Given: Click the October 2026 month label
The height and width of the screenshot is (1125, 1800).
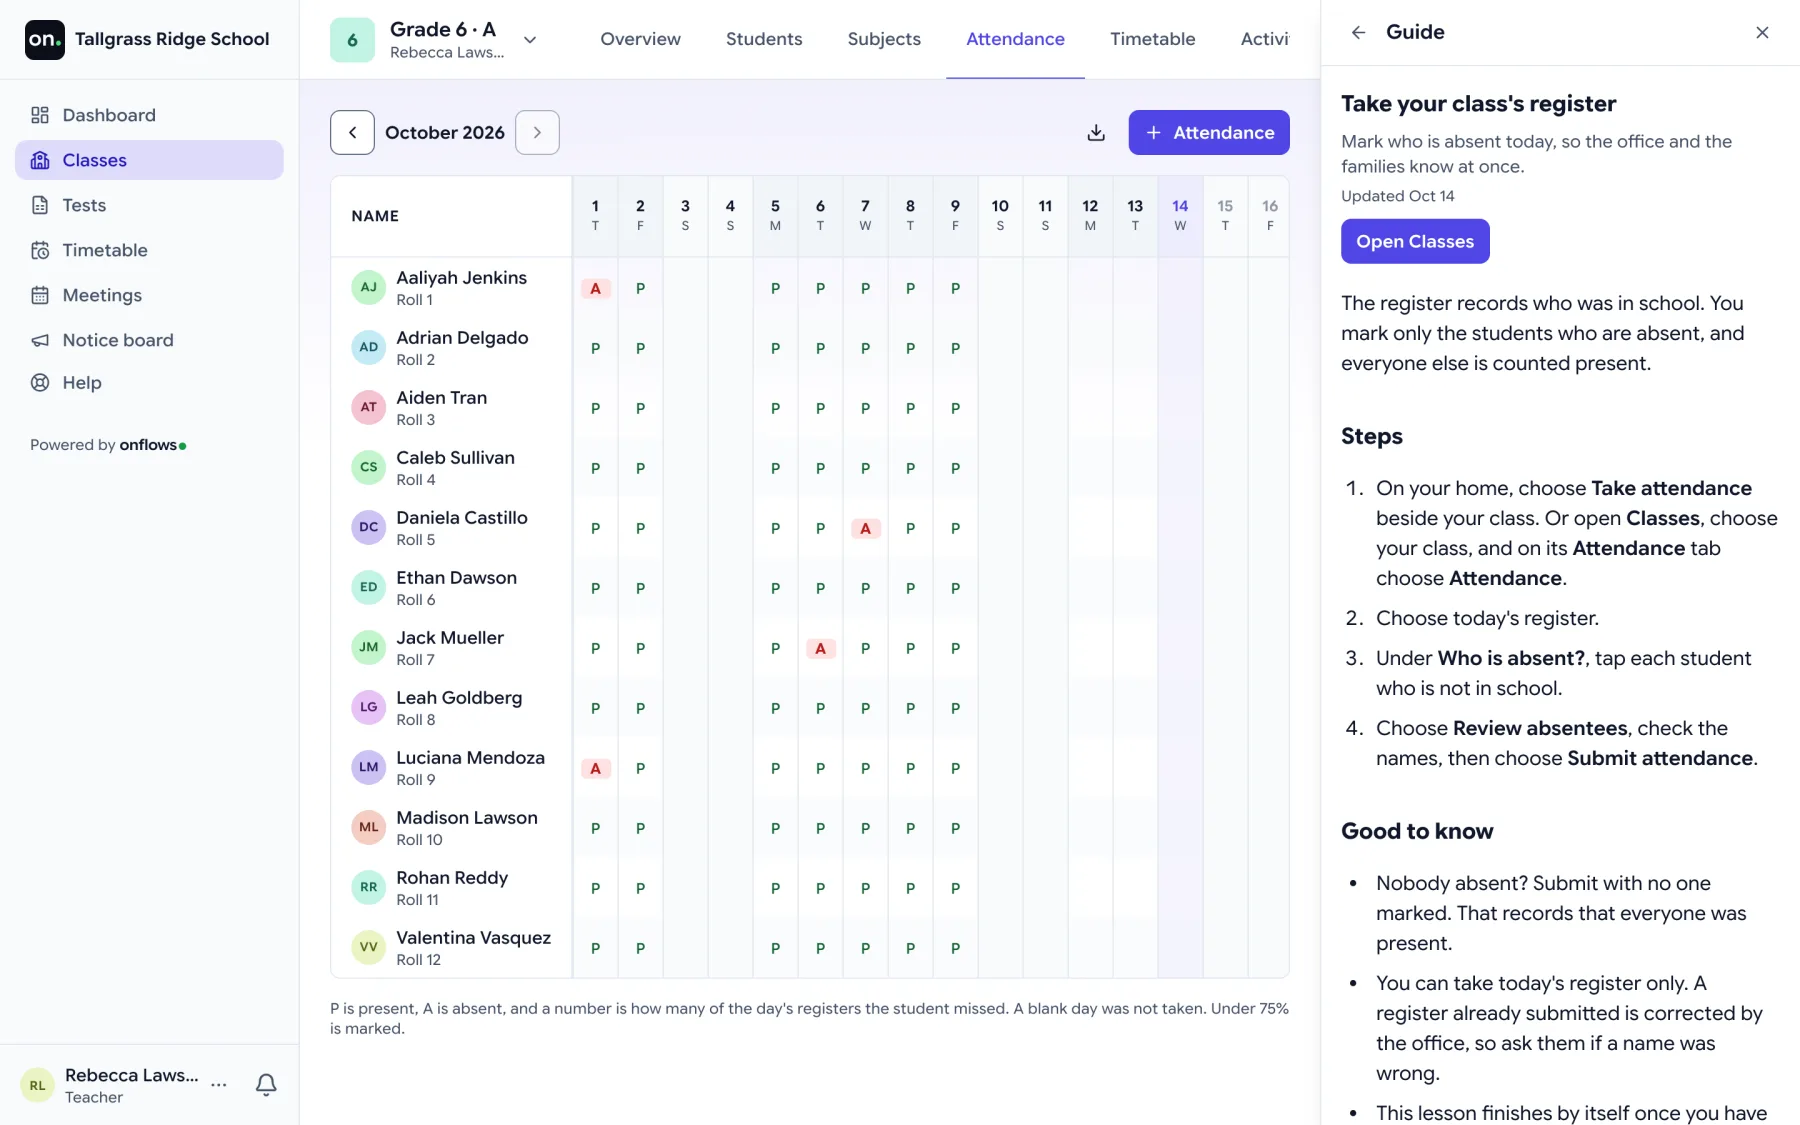Looking at the screenshot, I should (445, 132).
